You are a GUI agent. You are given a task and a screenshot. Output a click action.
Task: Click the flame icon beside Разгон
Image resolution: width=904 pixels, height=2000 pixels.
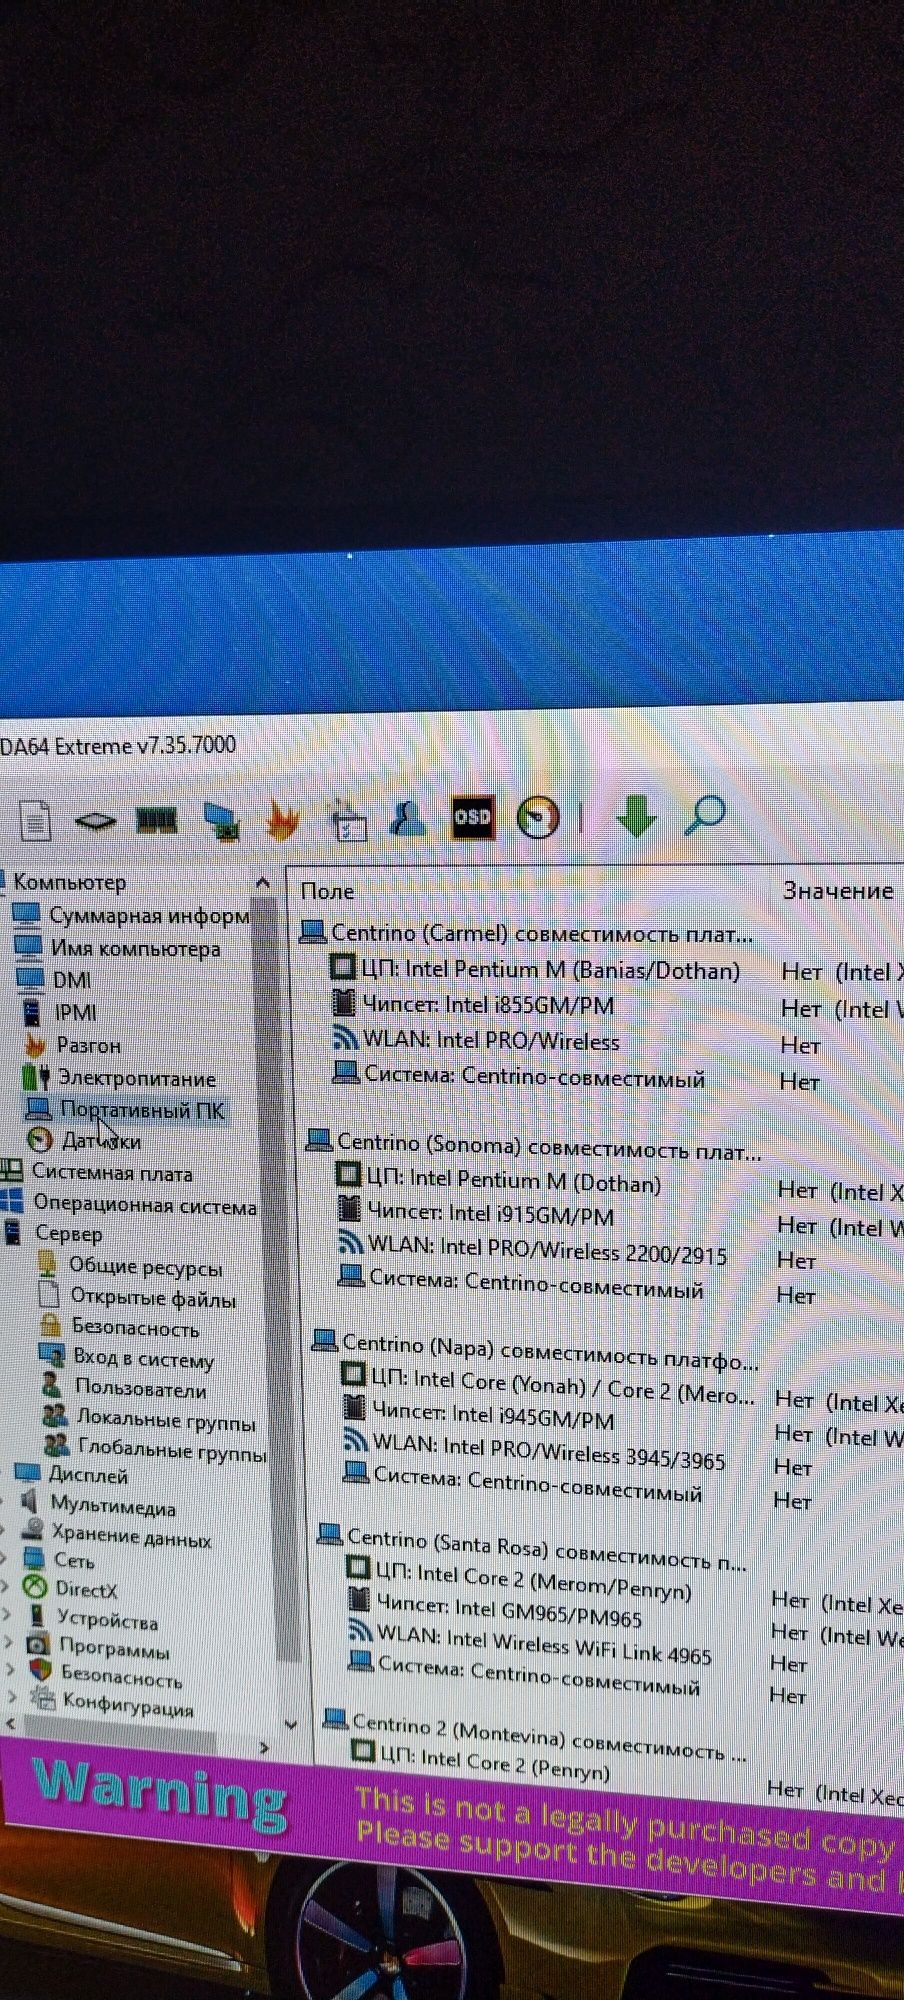click(x=35, y=1046)
